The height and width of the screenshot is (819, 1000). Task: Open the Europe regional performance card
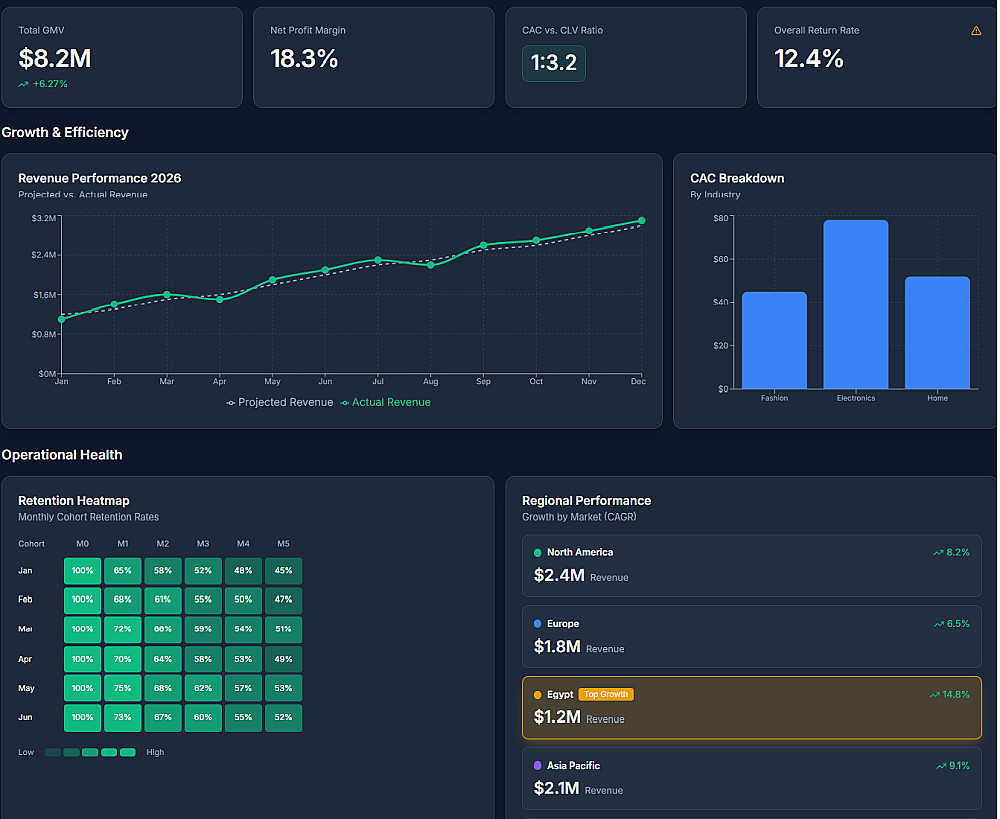(751, 637)
